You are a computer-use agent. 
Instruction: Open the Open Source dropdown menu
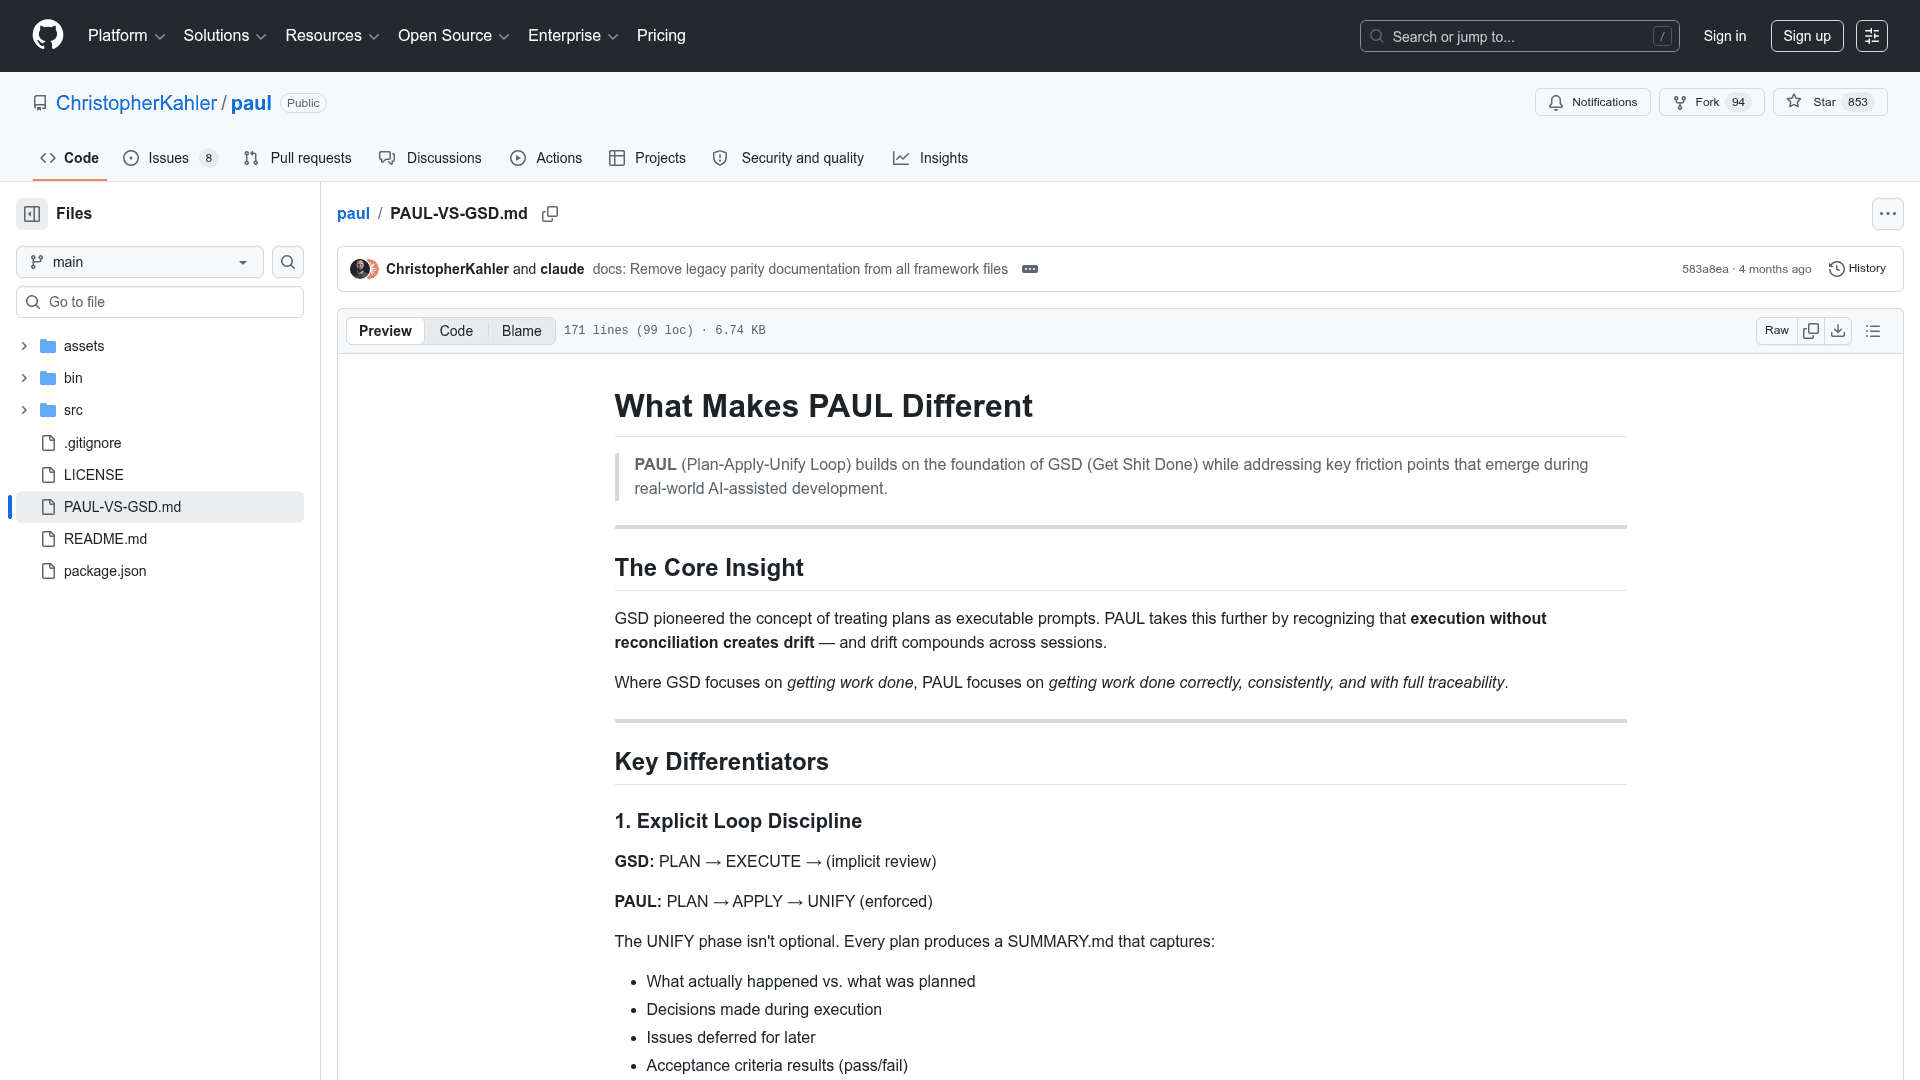point(454,36)
